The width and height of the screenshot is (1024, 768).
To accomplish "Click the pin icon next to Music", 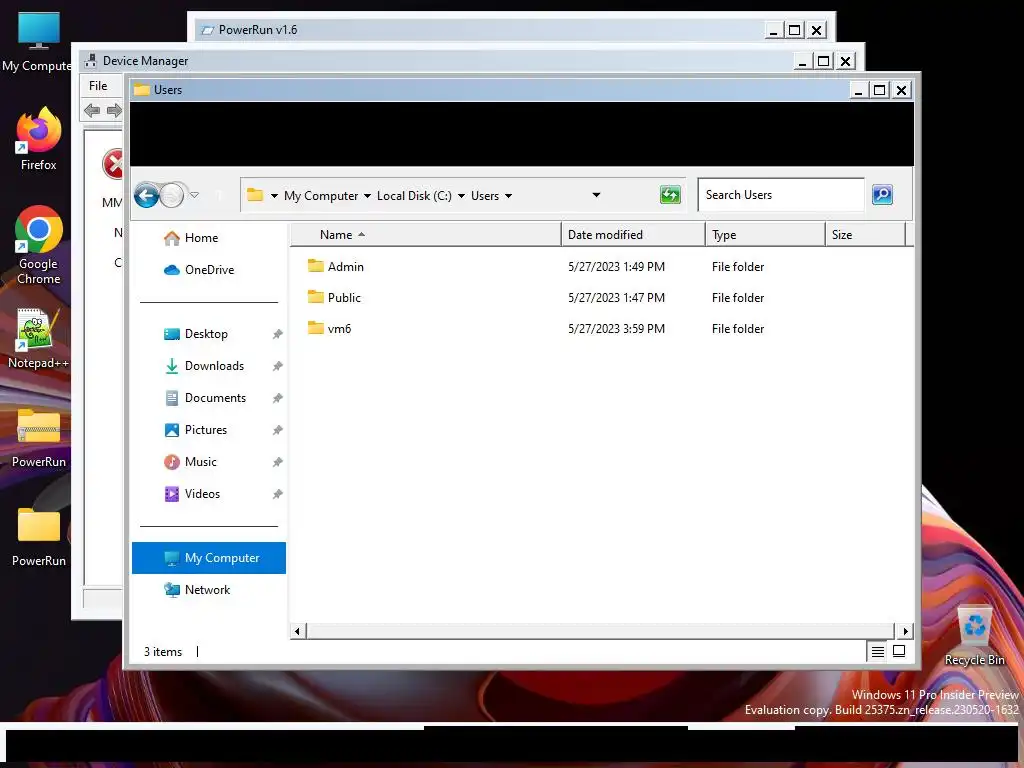I will tap(278, 462).
